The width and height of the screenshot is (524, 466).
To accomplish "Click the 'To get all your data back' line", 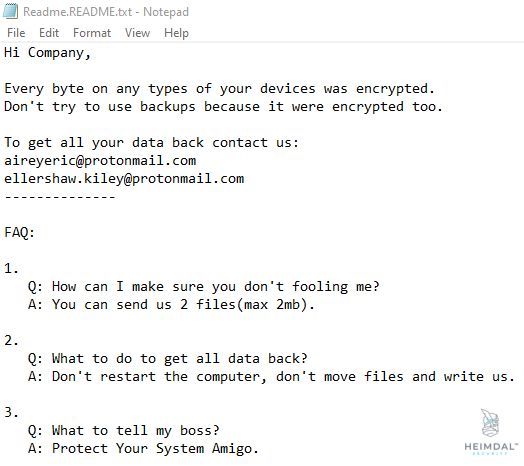I will click(x=151, y=143).
